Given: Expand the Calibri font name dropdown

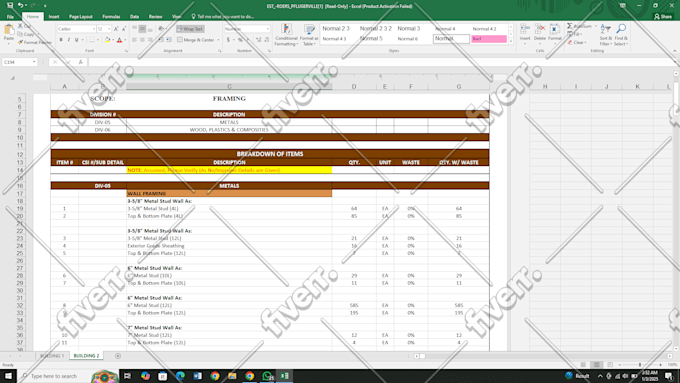Looking at the screenshot, I should pos(93,29).
